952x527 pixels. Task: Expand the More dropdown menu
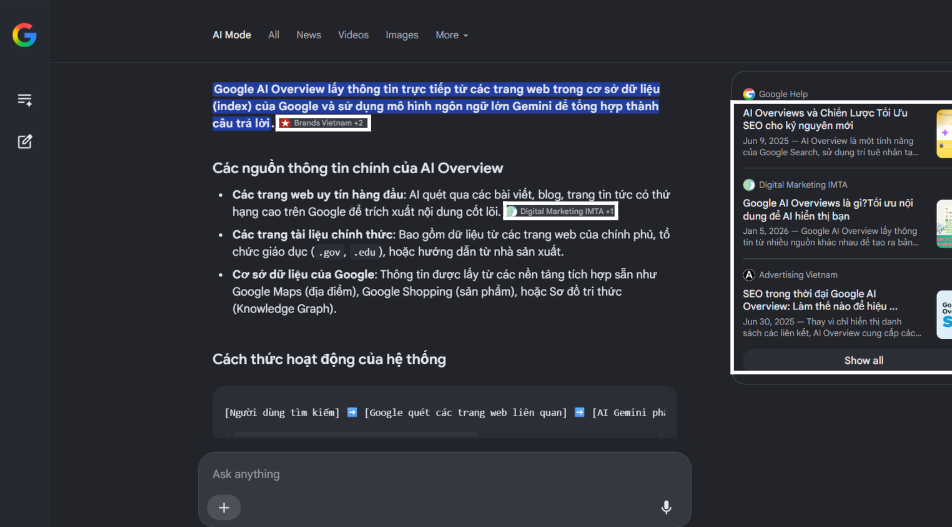point(451,35)
